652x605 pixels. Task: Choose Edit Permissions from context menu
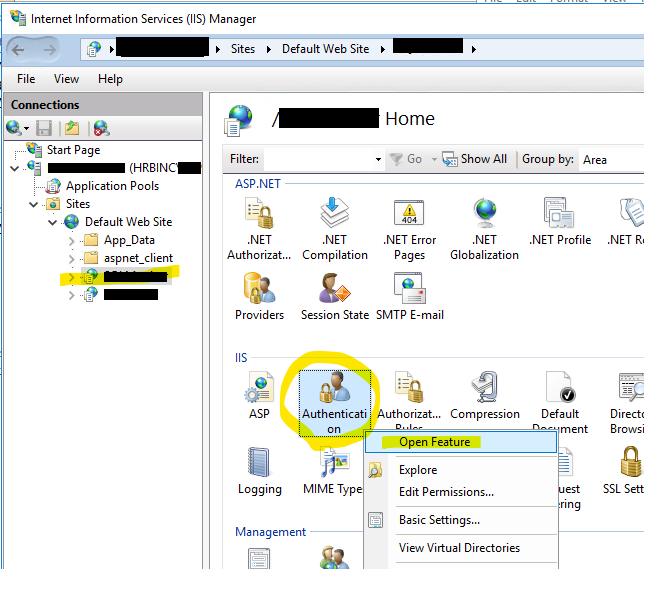(x=446, y=492)
